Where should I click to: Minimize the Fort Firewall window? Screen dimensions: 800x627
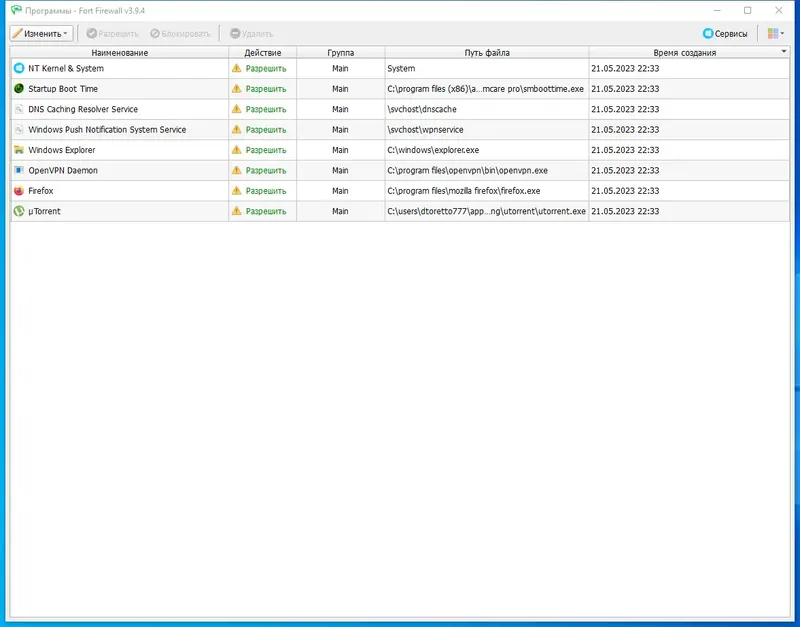[717, 10]
